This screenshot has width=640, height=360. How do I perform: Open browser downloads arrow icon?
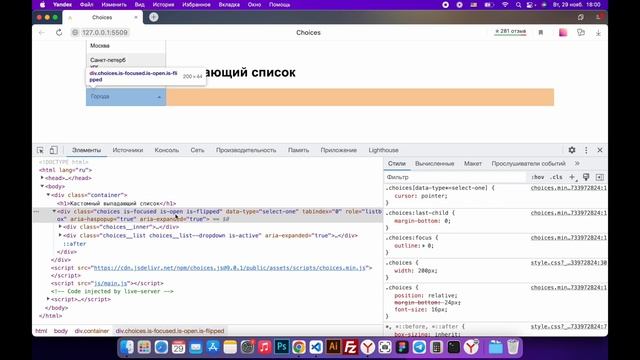pyautogui.click(x=598, y=33)
